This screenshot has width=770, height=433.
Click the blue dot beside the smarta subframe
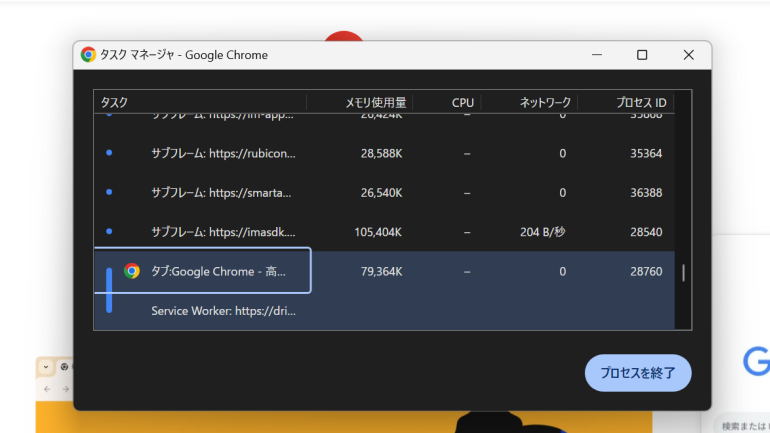(109, 192)
